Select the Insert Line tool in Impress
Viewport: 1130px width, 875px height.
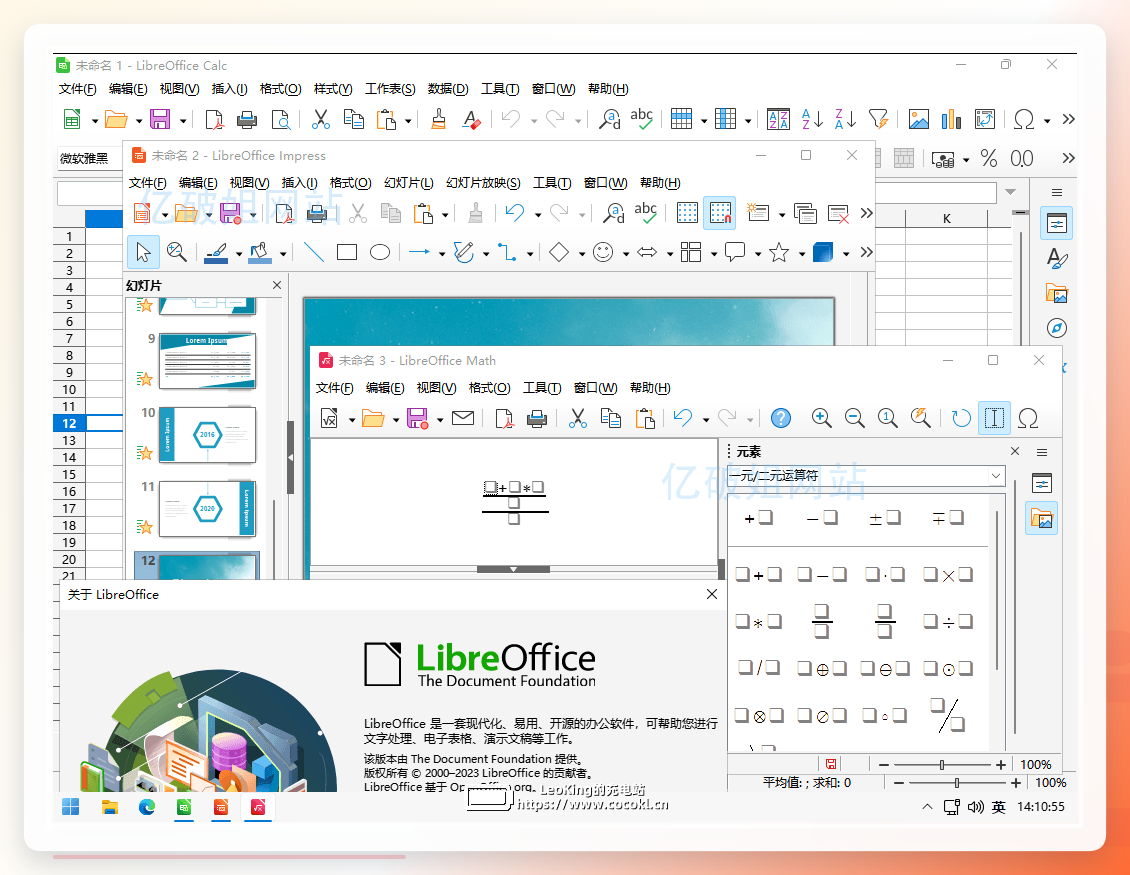[x=313, y=252]
